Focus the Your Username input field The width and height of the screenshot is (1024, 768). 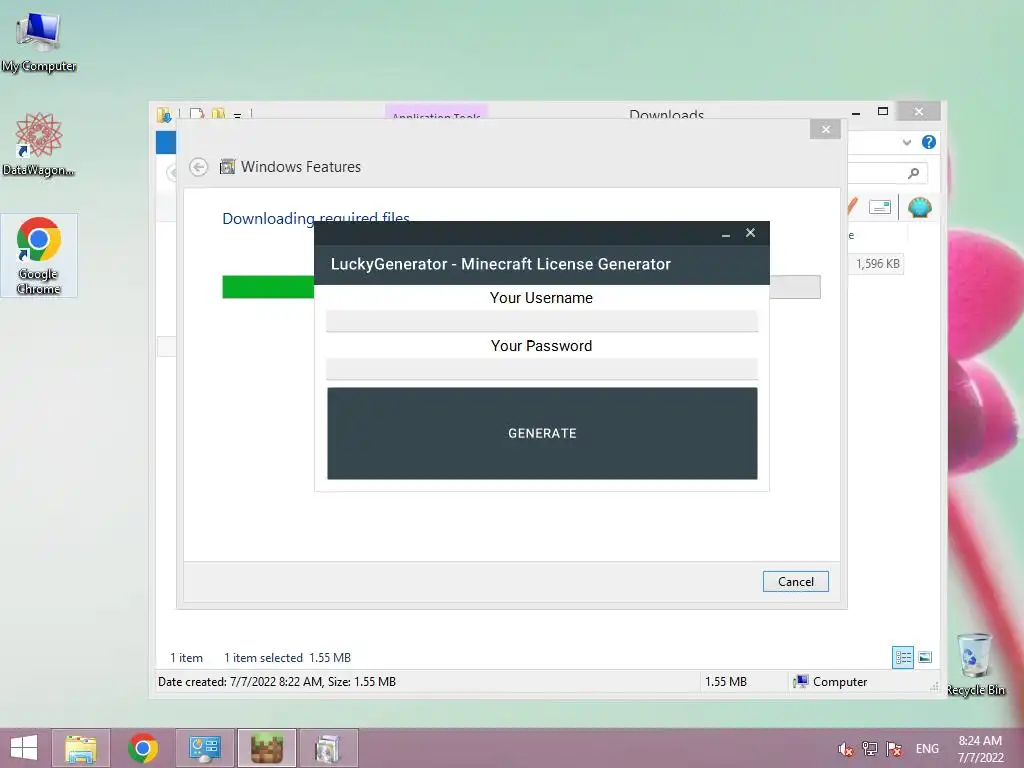[542, 321]
